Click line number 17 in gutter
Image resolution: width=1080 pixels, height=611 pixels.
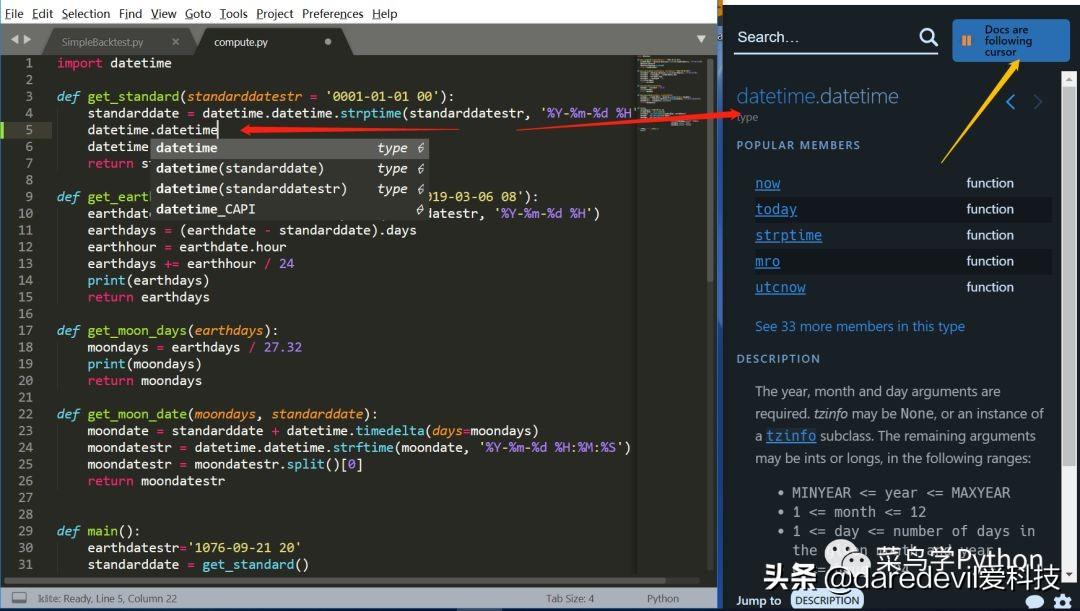point(25,331)
